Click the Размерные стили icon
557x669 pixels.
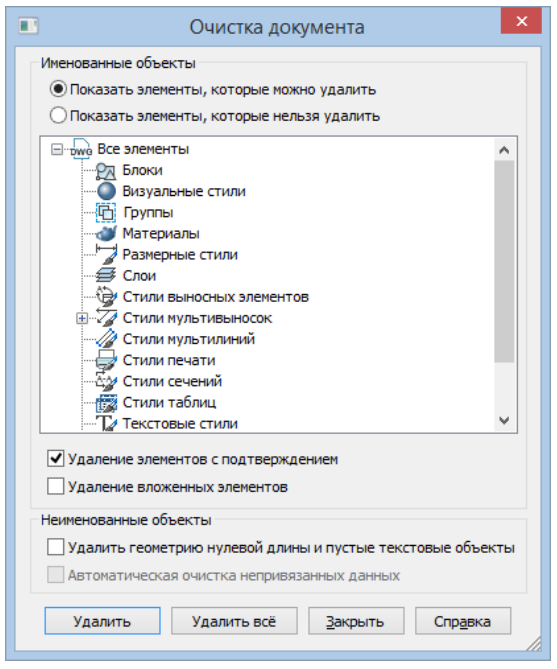[x=106, y=254]
